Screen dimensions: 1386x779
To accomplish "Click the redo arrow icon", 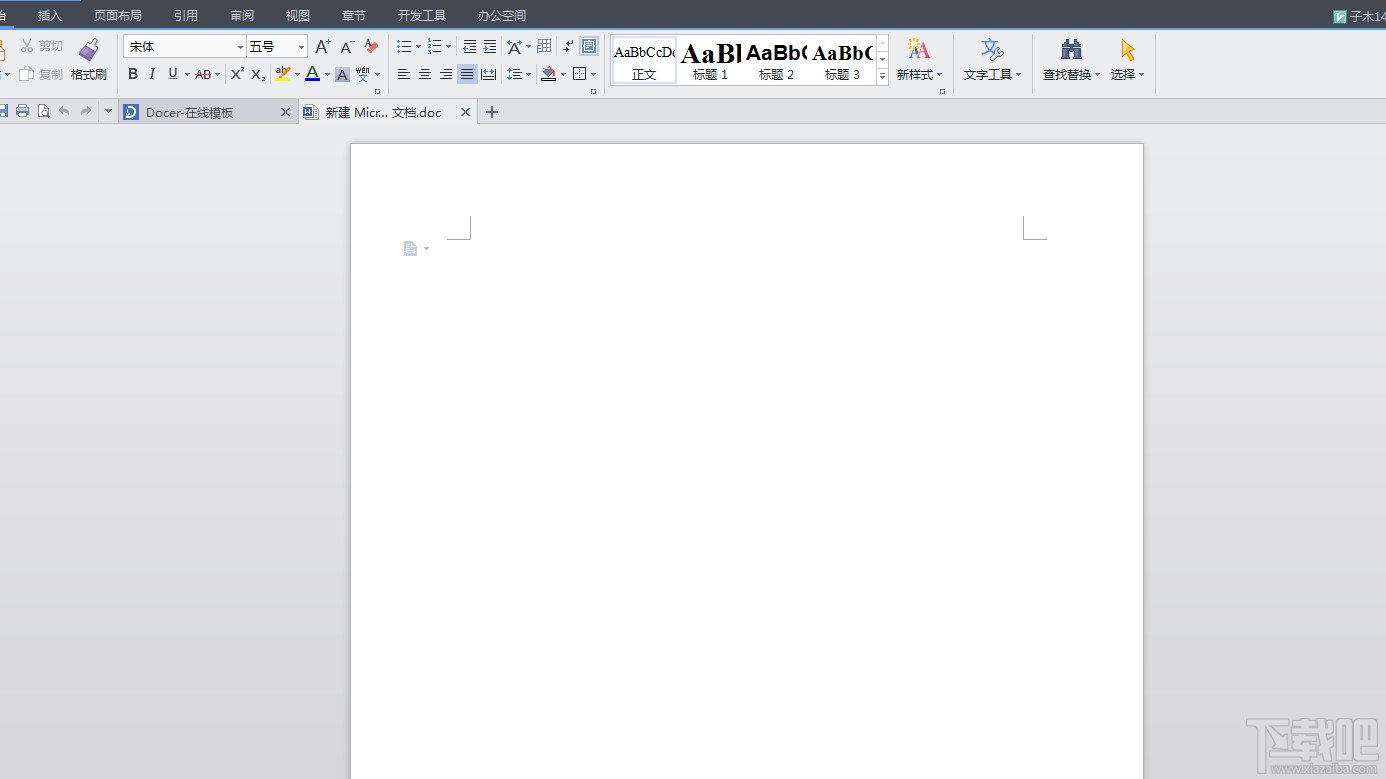I will [86, 112].
